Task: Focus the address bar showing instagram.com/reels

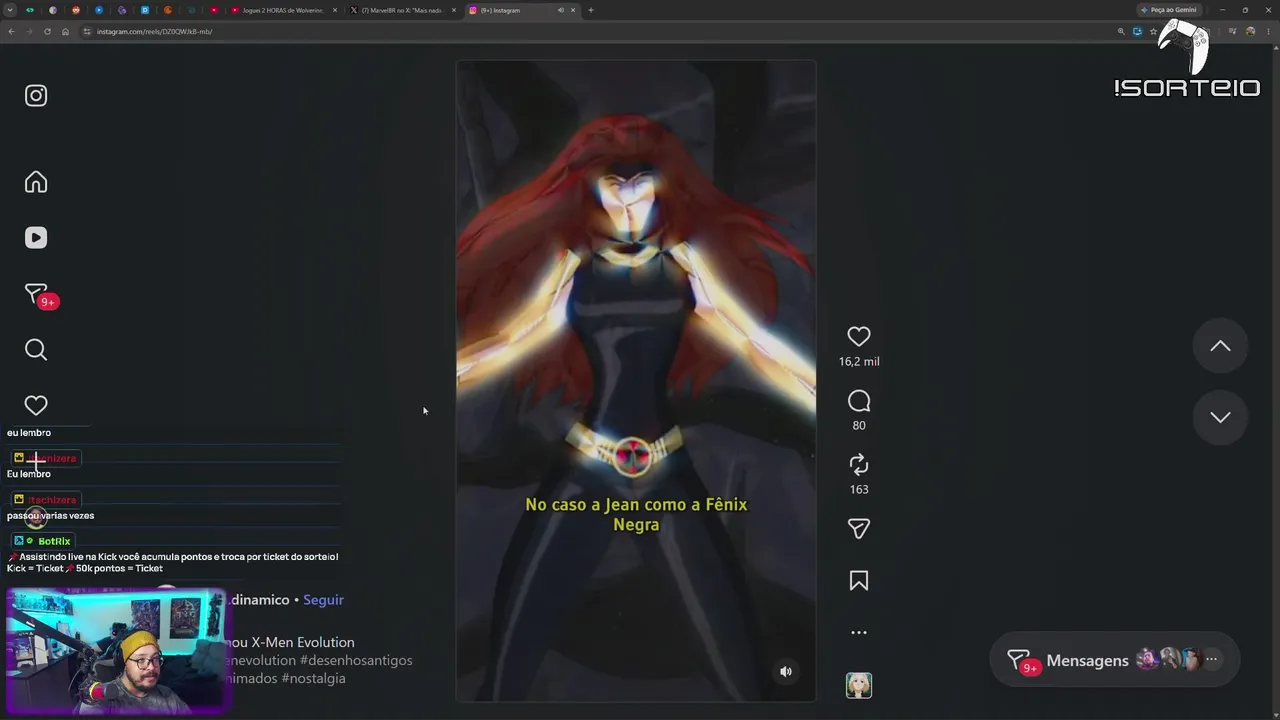Action: (600, 32)
